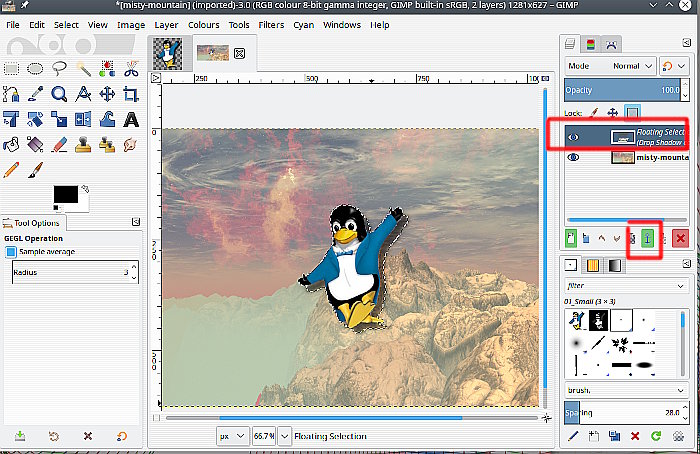The width and height of the screenshot is (700, 454).
Task: Open the image menu at ruler corner
Action: [x=155, y=78]
